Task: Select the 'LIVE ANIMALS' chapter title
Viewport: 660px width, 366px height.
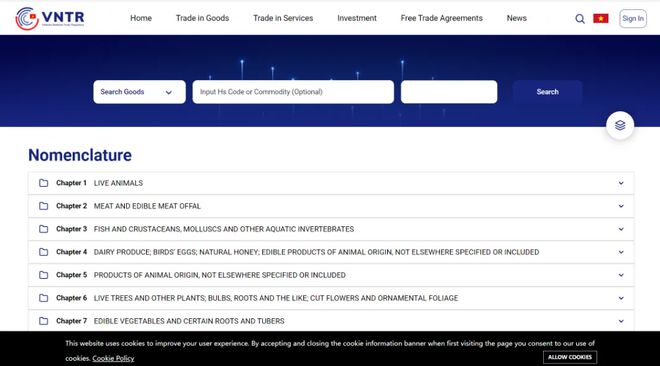Action: click(118, 183)
